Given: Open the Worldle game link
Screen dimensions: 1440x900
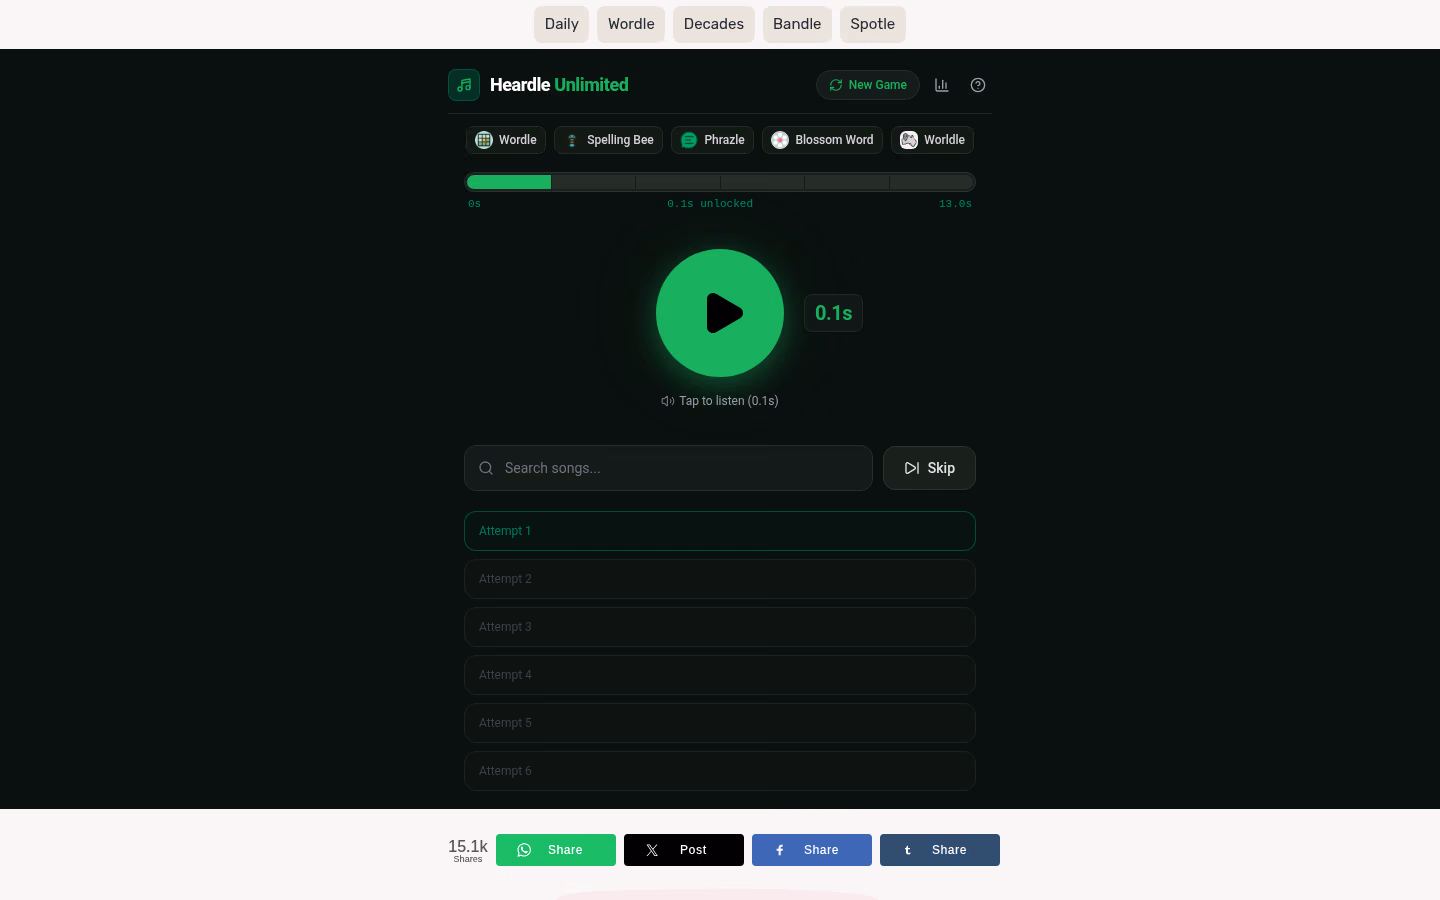Looking at the screenshot, I should pyautogui.click(x=933, y=140).
